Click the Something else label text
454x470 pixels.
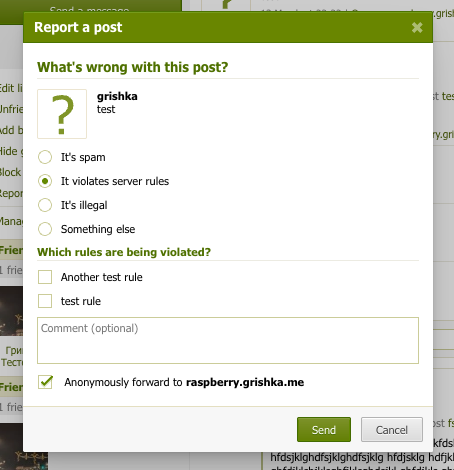coord(98,229)
